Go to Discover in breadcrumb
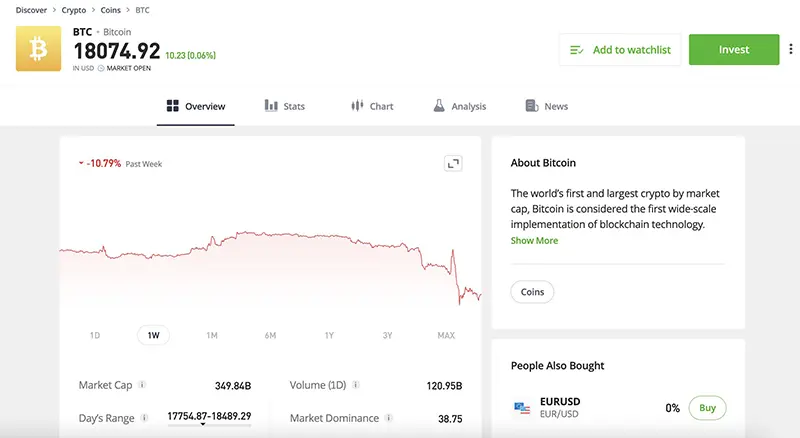800x438 pixels. [31, 10]
